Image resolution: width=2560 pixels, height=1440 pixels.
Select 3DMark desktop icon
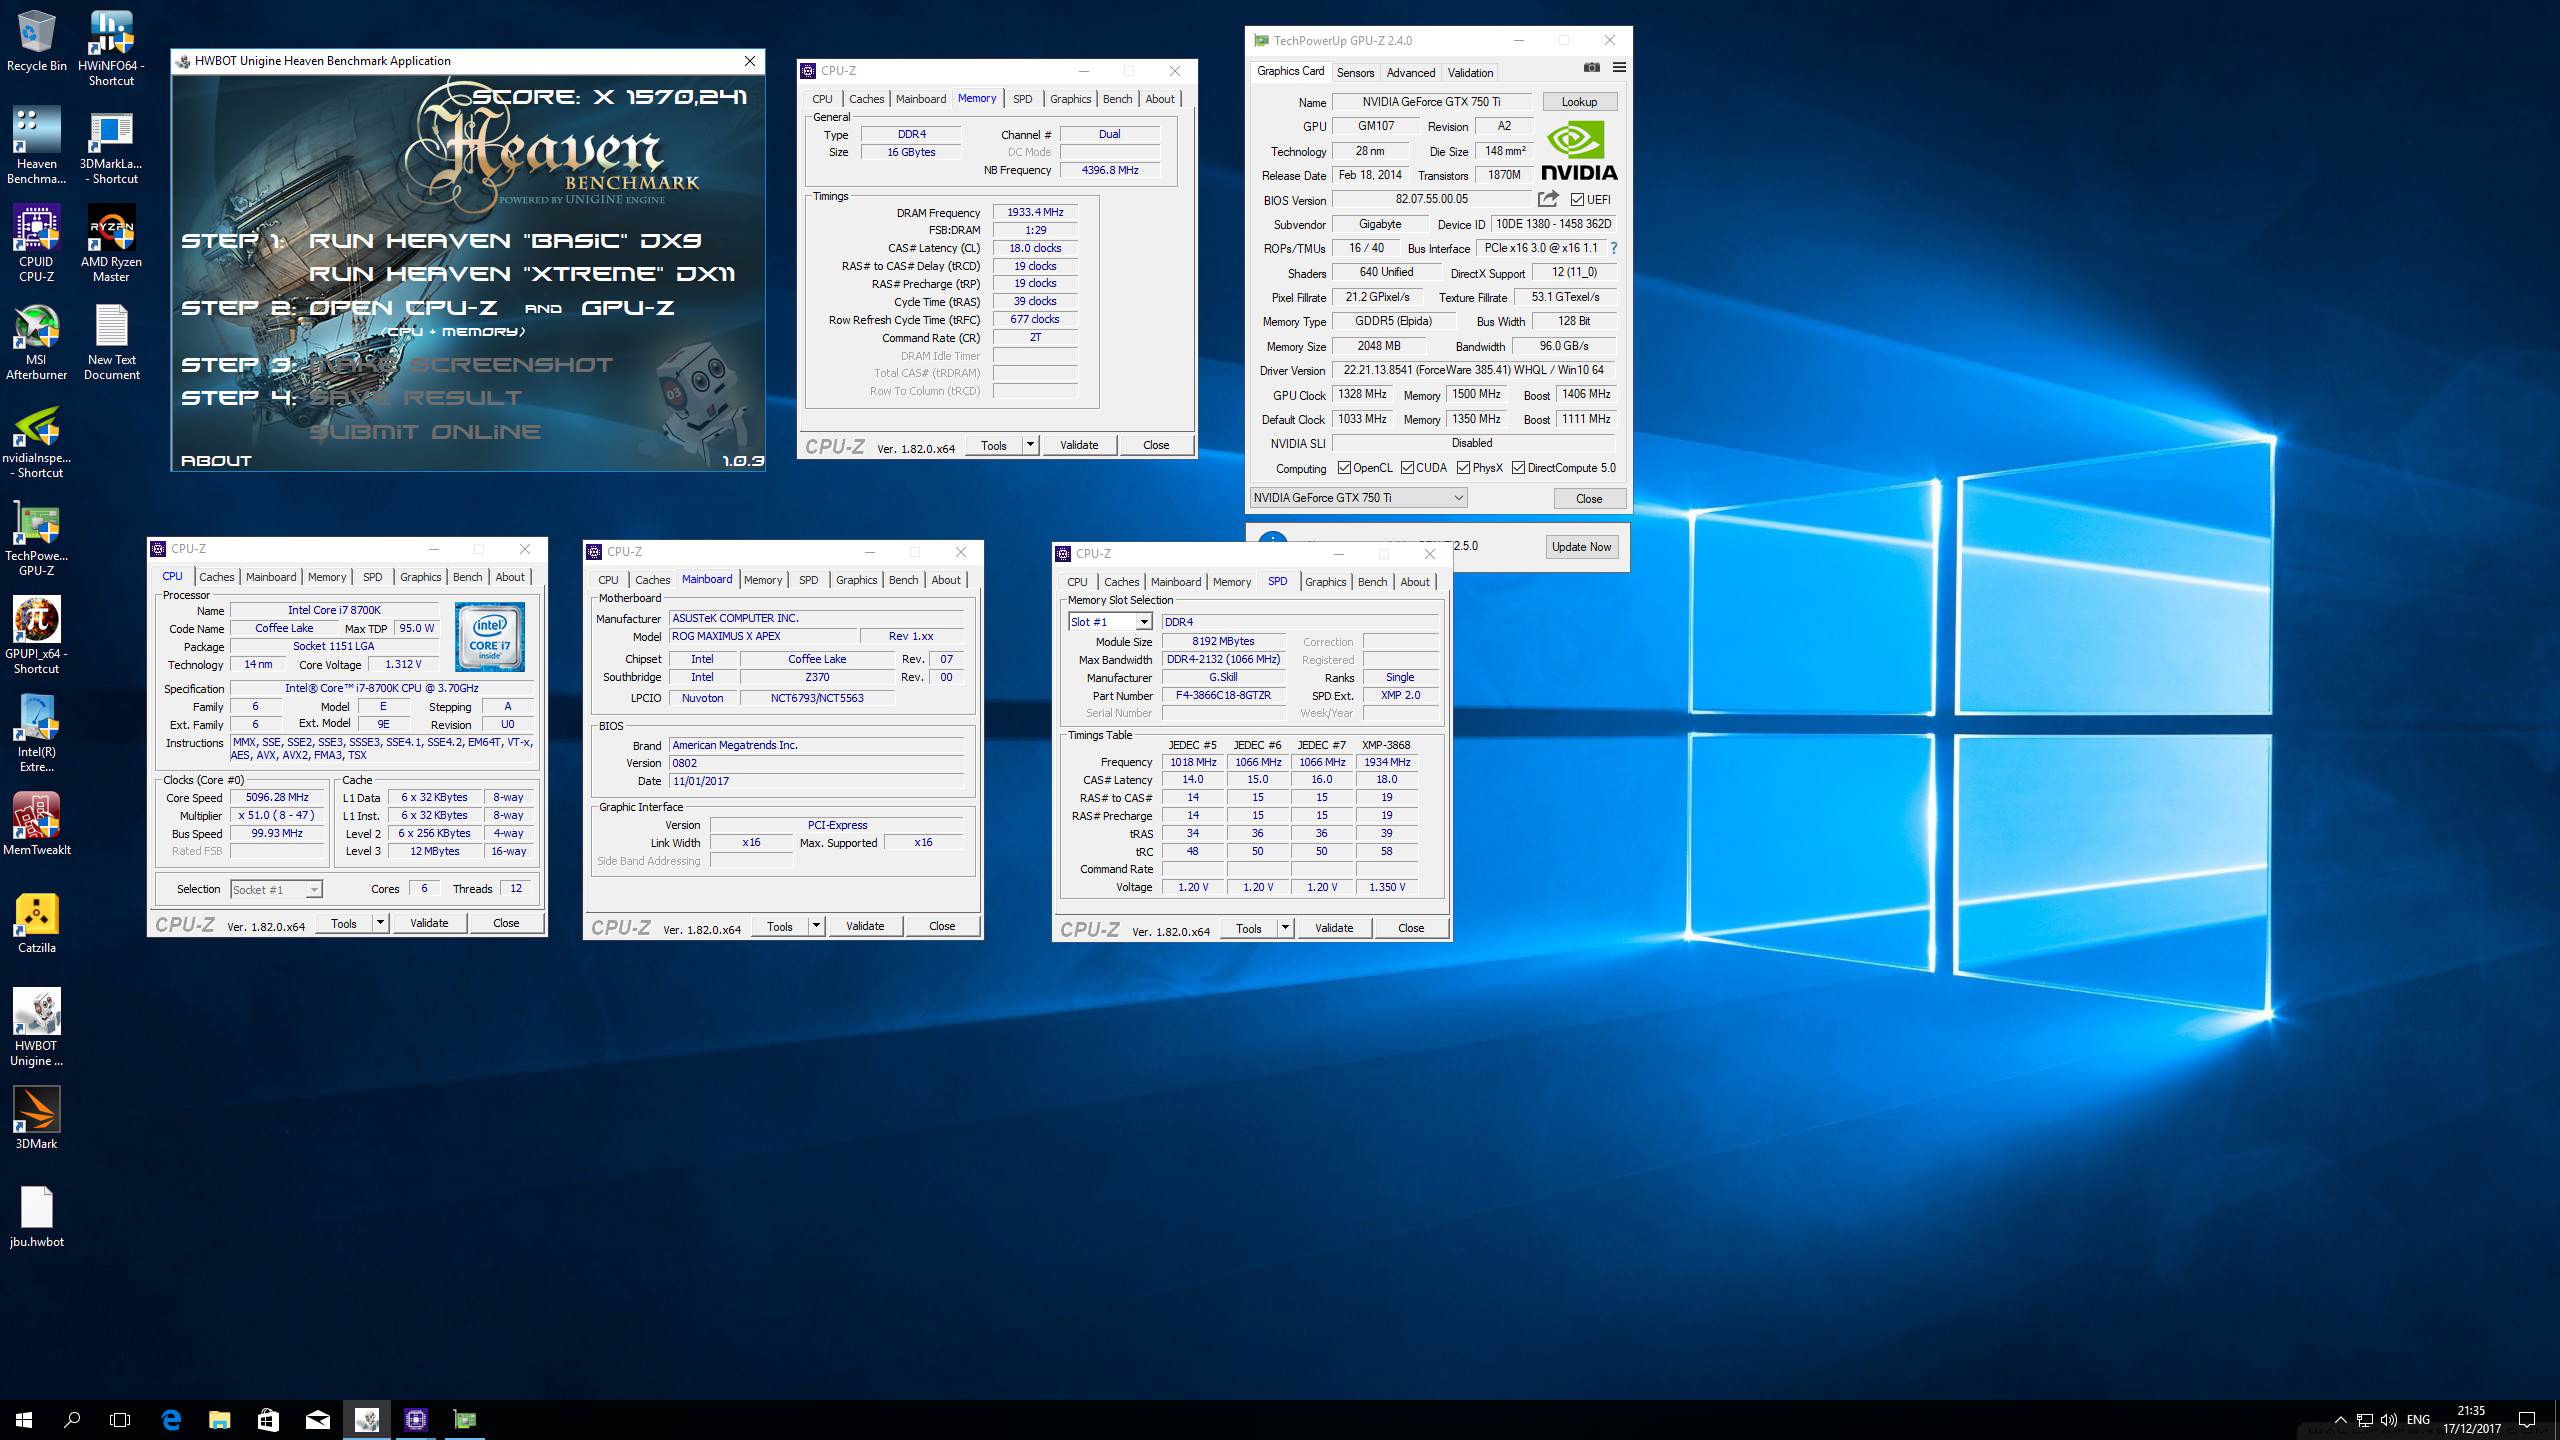coord(37,1118)
